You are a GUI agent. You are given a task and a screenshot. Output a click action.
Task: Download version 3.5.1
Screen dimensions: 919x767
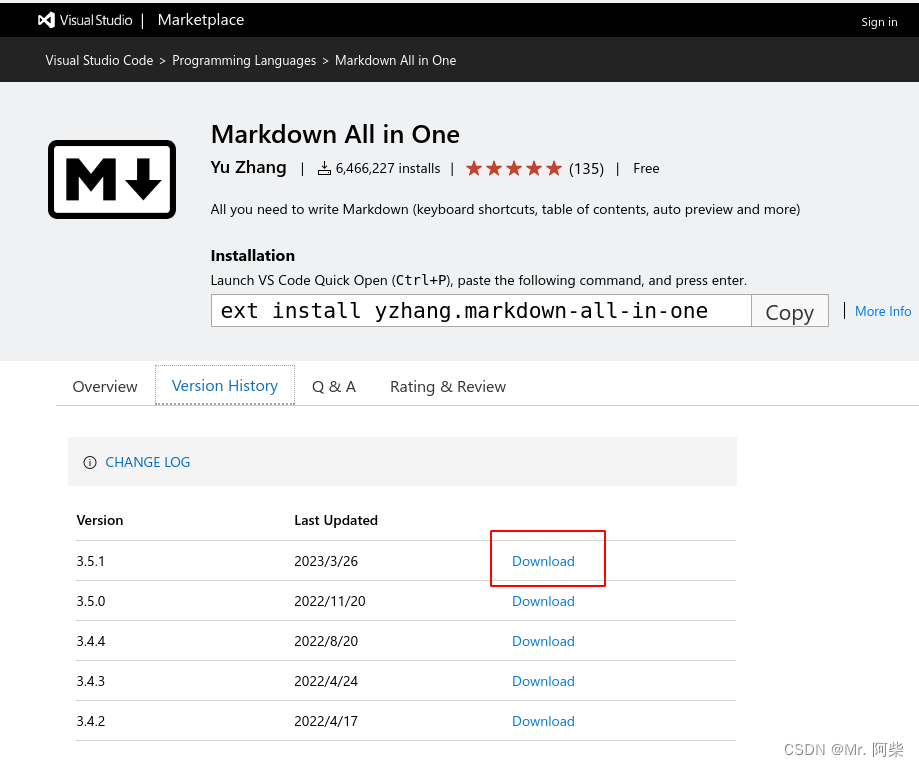(x=543, y=561)
